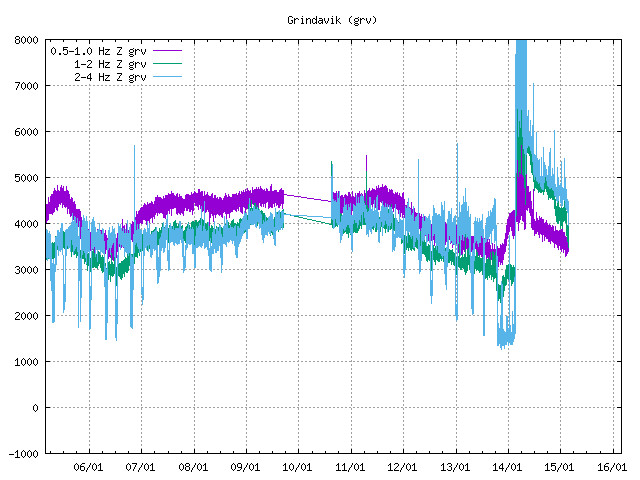Click the 0 y-axis label

point(36,408)
